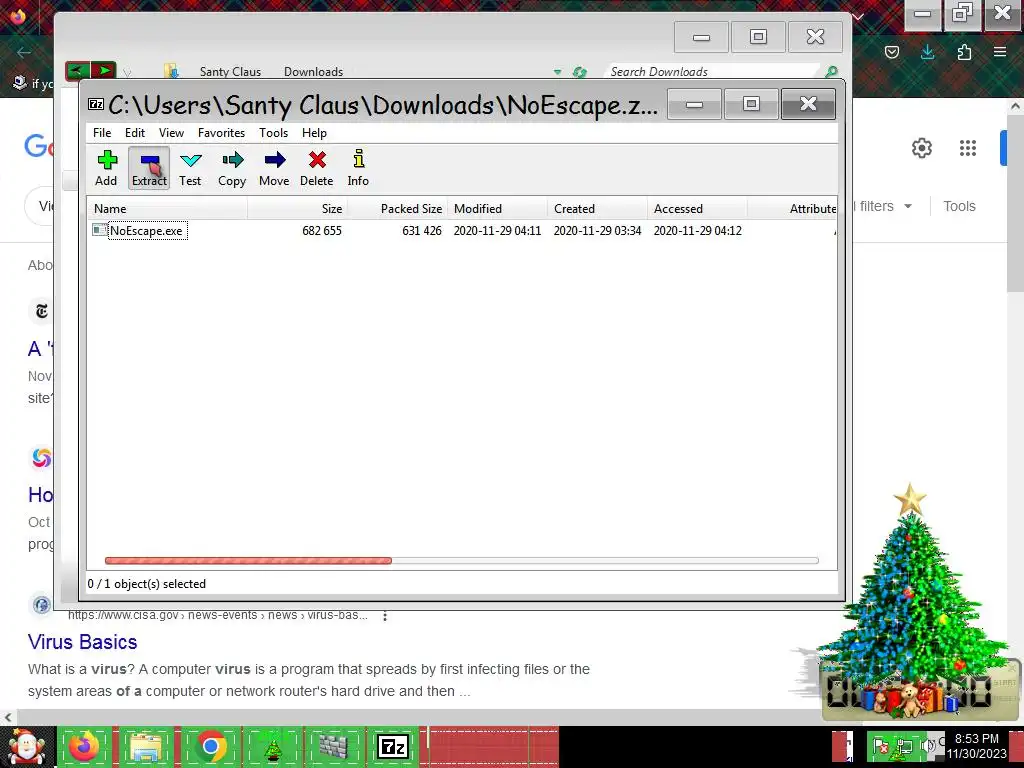Open the Firefox Pocket icon
The height and width of the screenshot is (768, 1024).
[892, 52]
